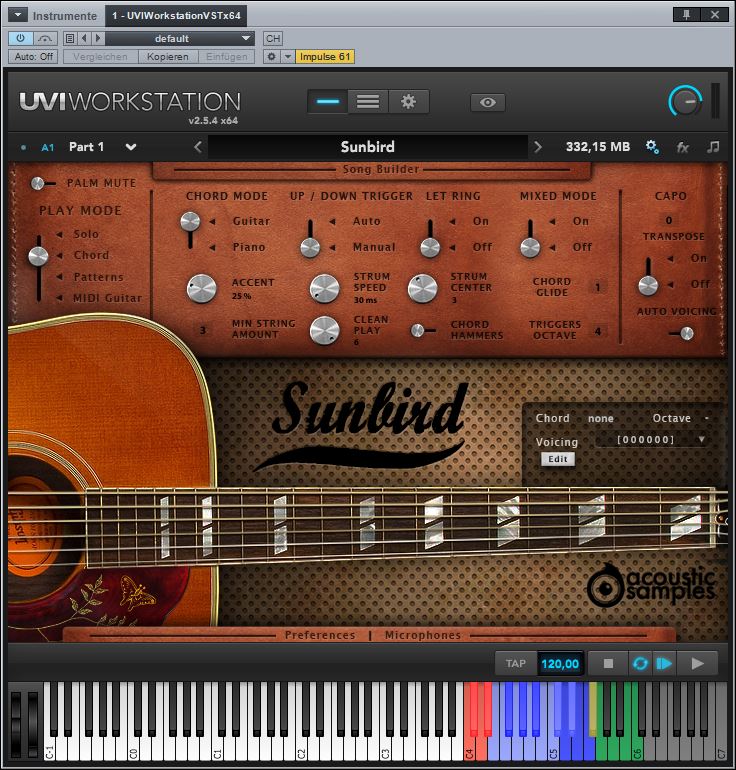Open the Voicing [000000] dropdown
Image resolution: width=736 pixels, height=770 pixels.
point(652,440)
